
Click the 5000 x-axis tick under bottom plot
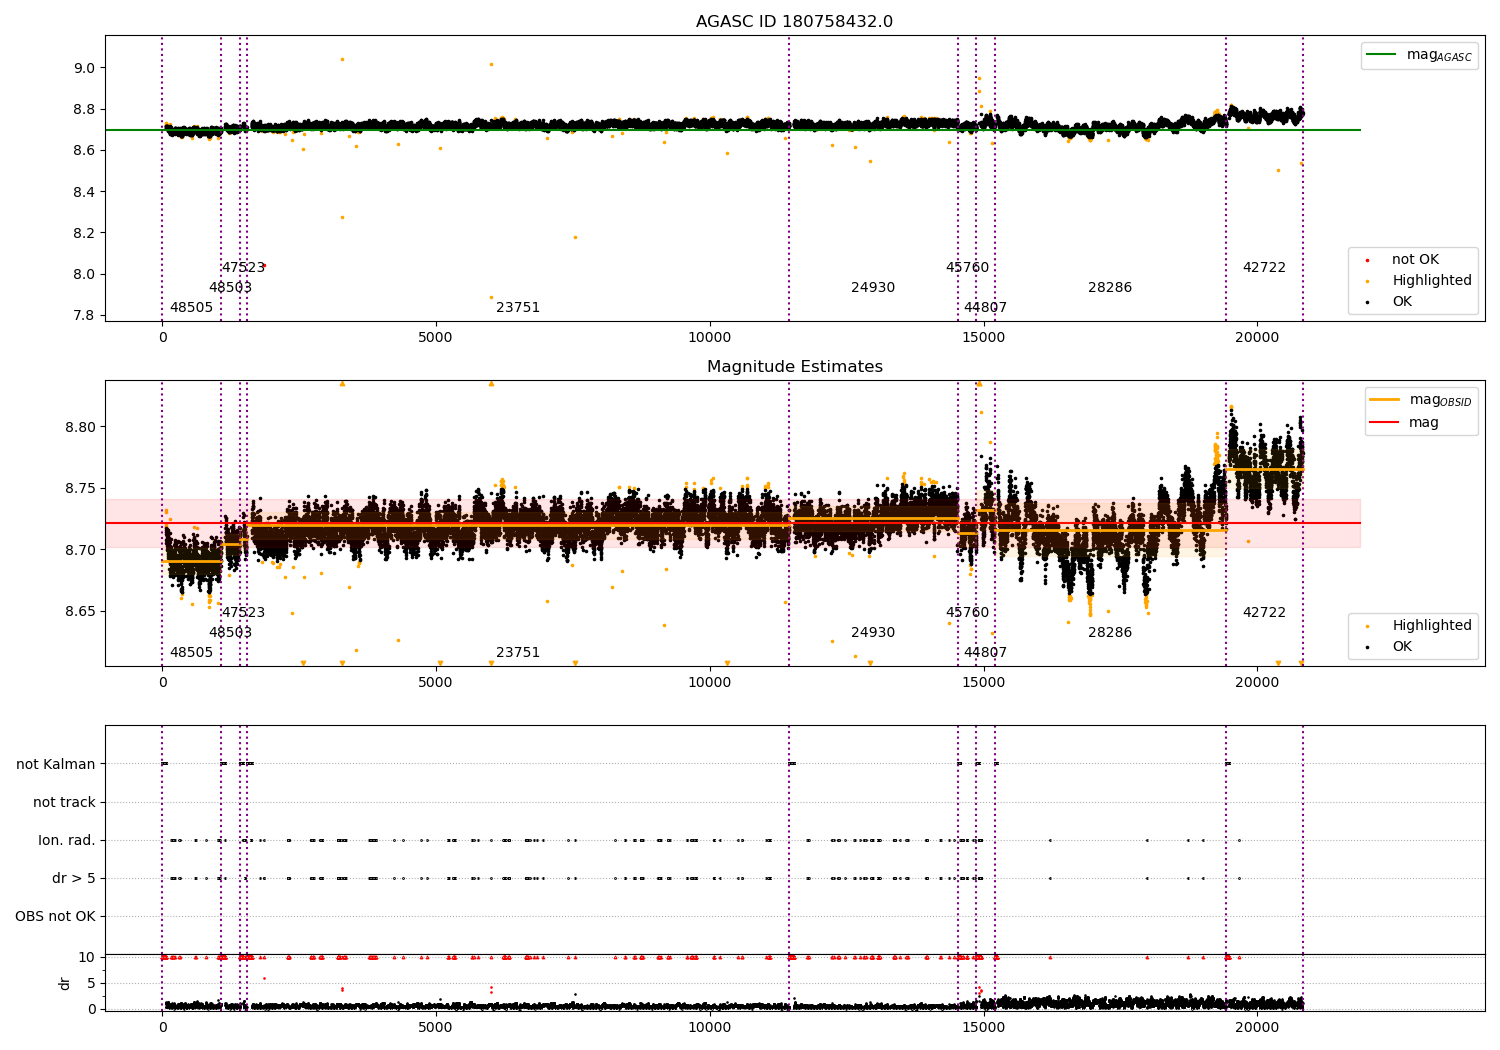pos(436,1027)
